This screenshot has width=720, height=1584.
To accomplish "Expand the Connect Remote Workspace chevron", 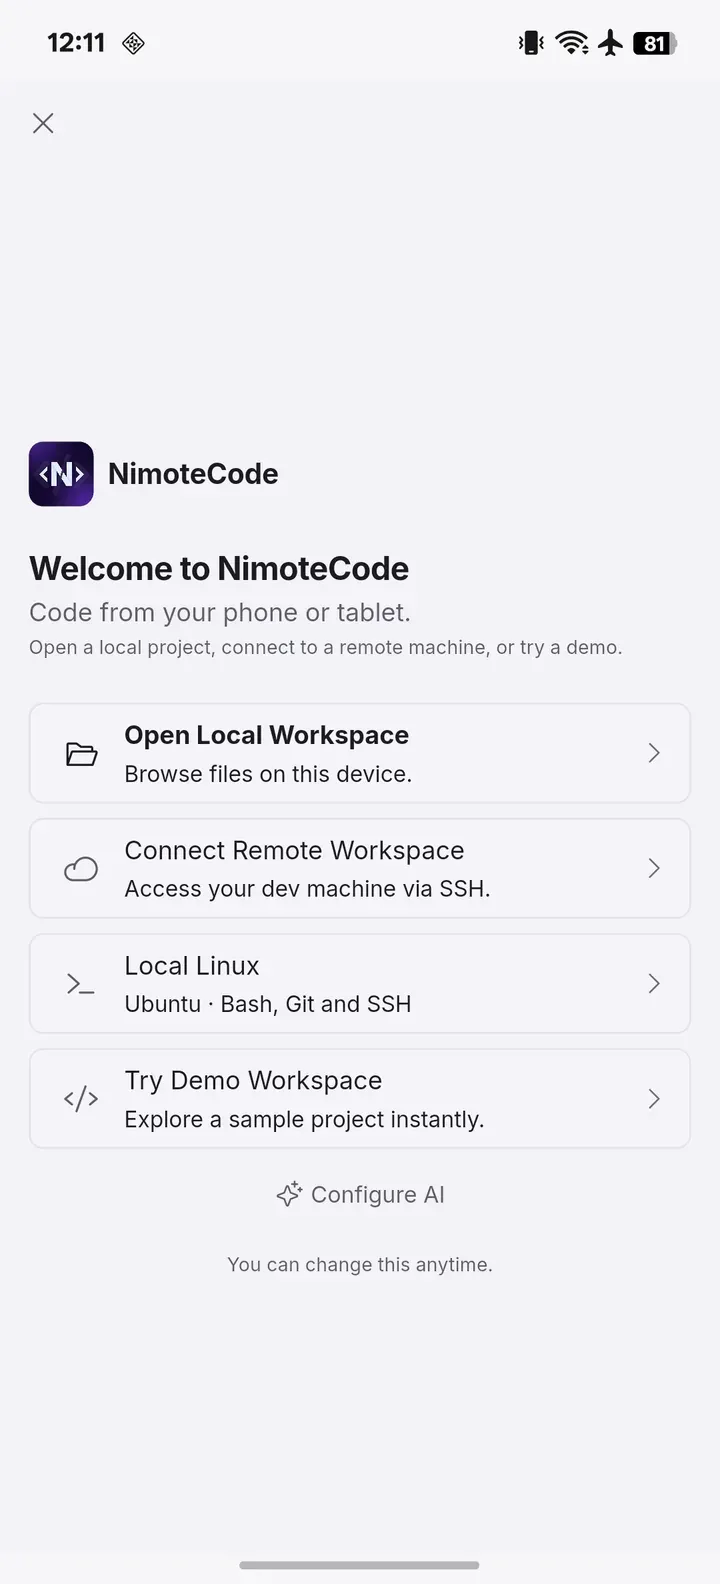I will (654, 868).
